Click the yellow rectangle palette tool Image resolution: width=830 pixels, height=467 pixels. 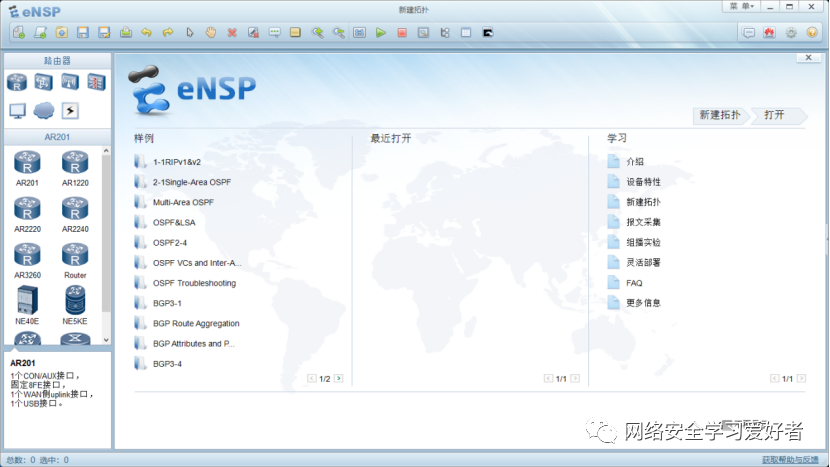point(295,33)
